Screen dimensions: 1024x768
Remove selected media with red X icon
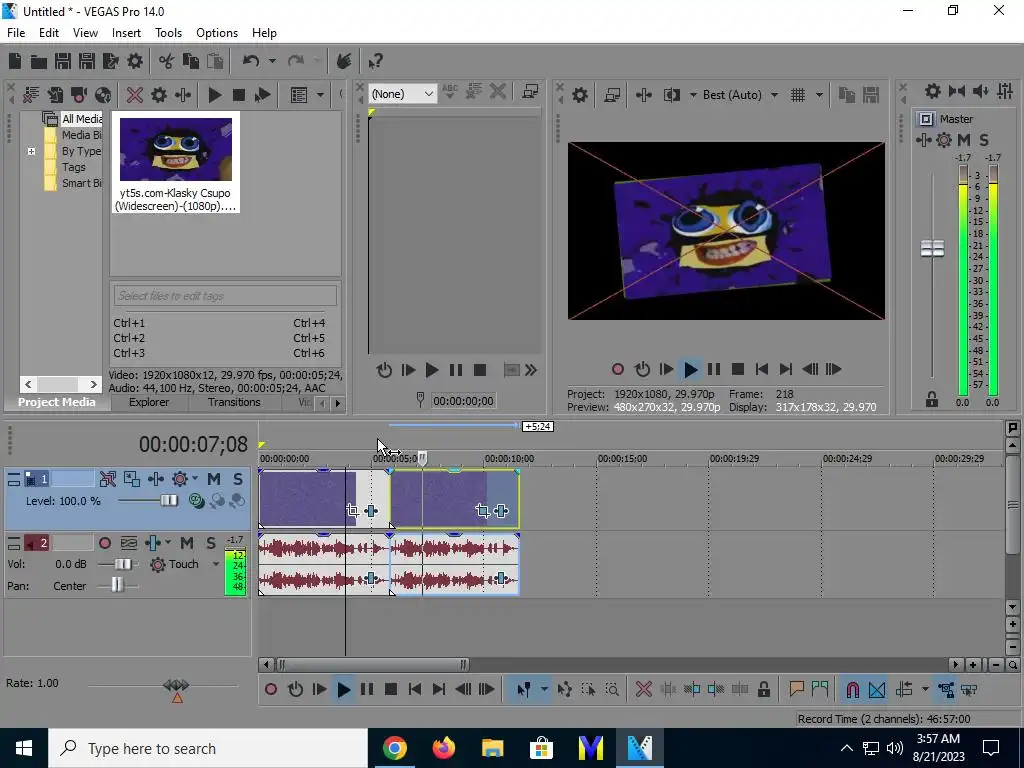coord(135,95)
